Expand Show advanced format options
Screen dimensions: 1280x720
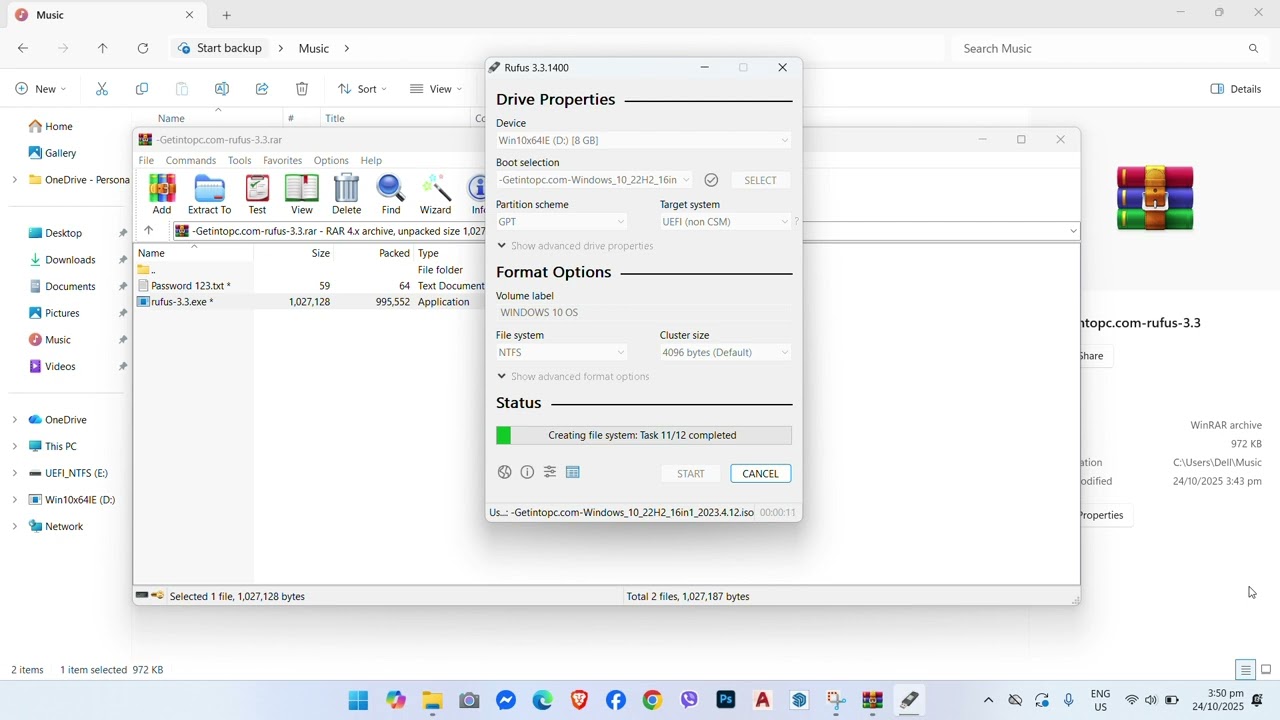pyautogui.click(x=573, y=376)
